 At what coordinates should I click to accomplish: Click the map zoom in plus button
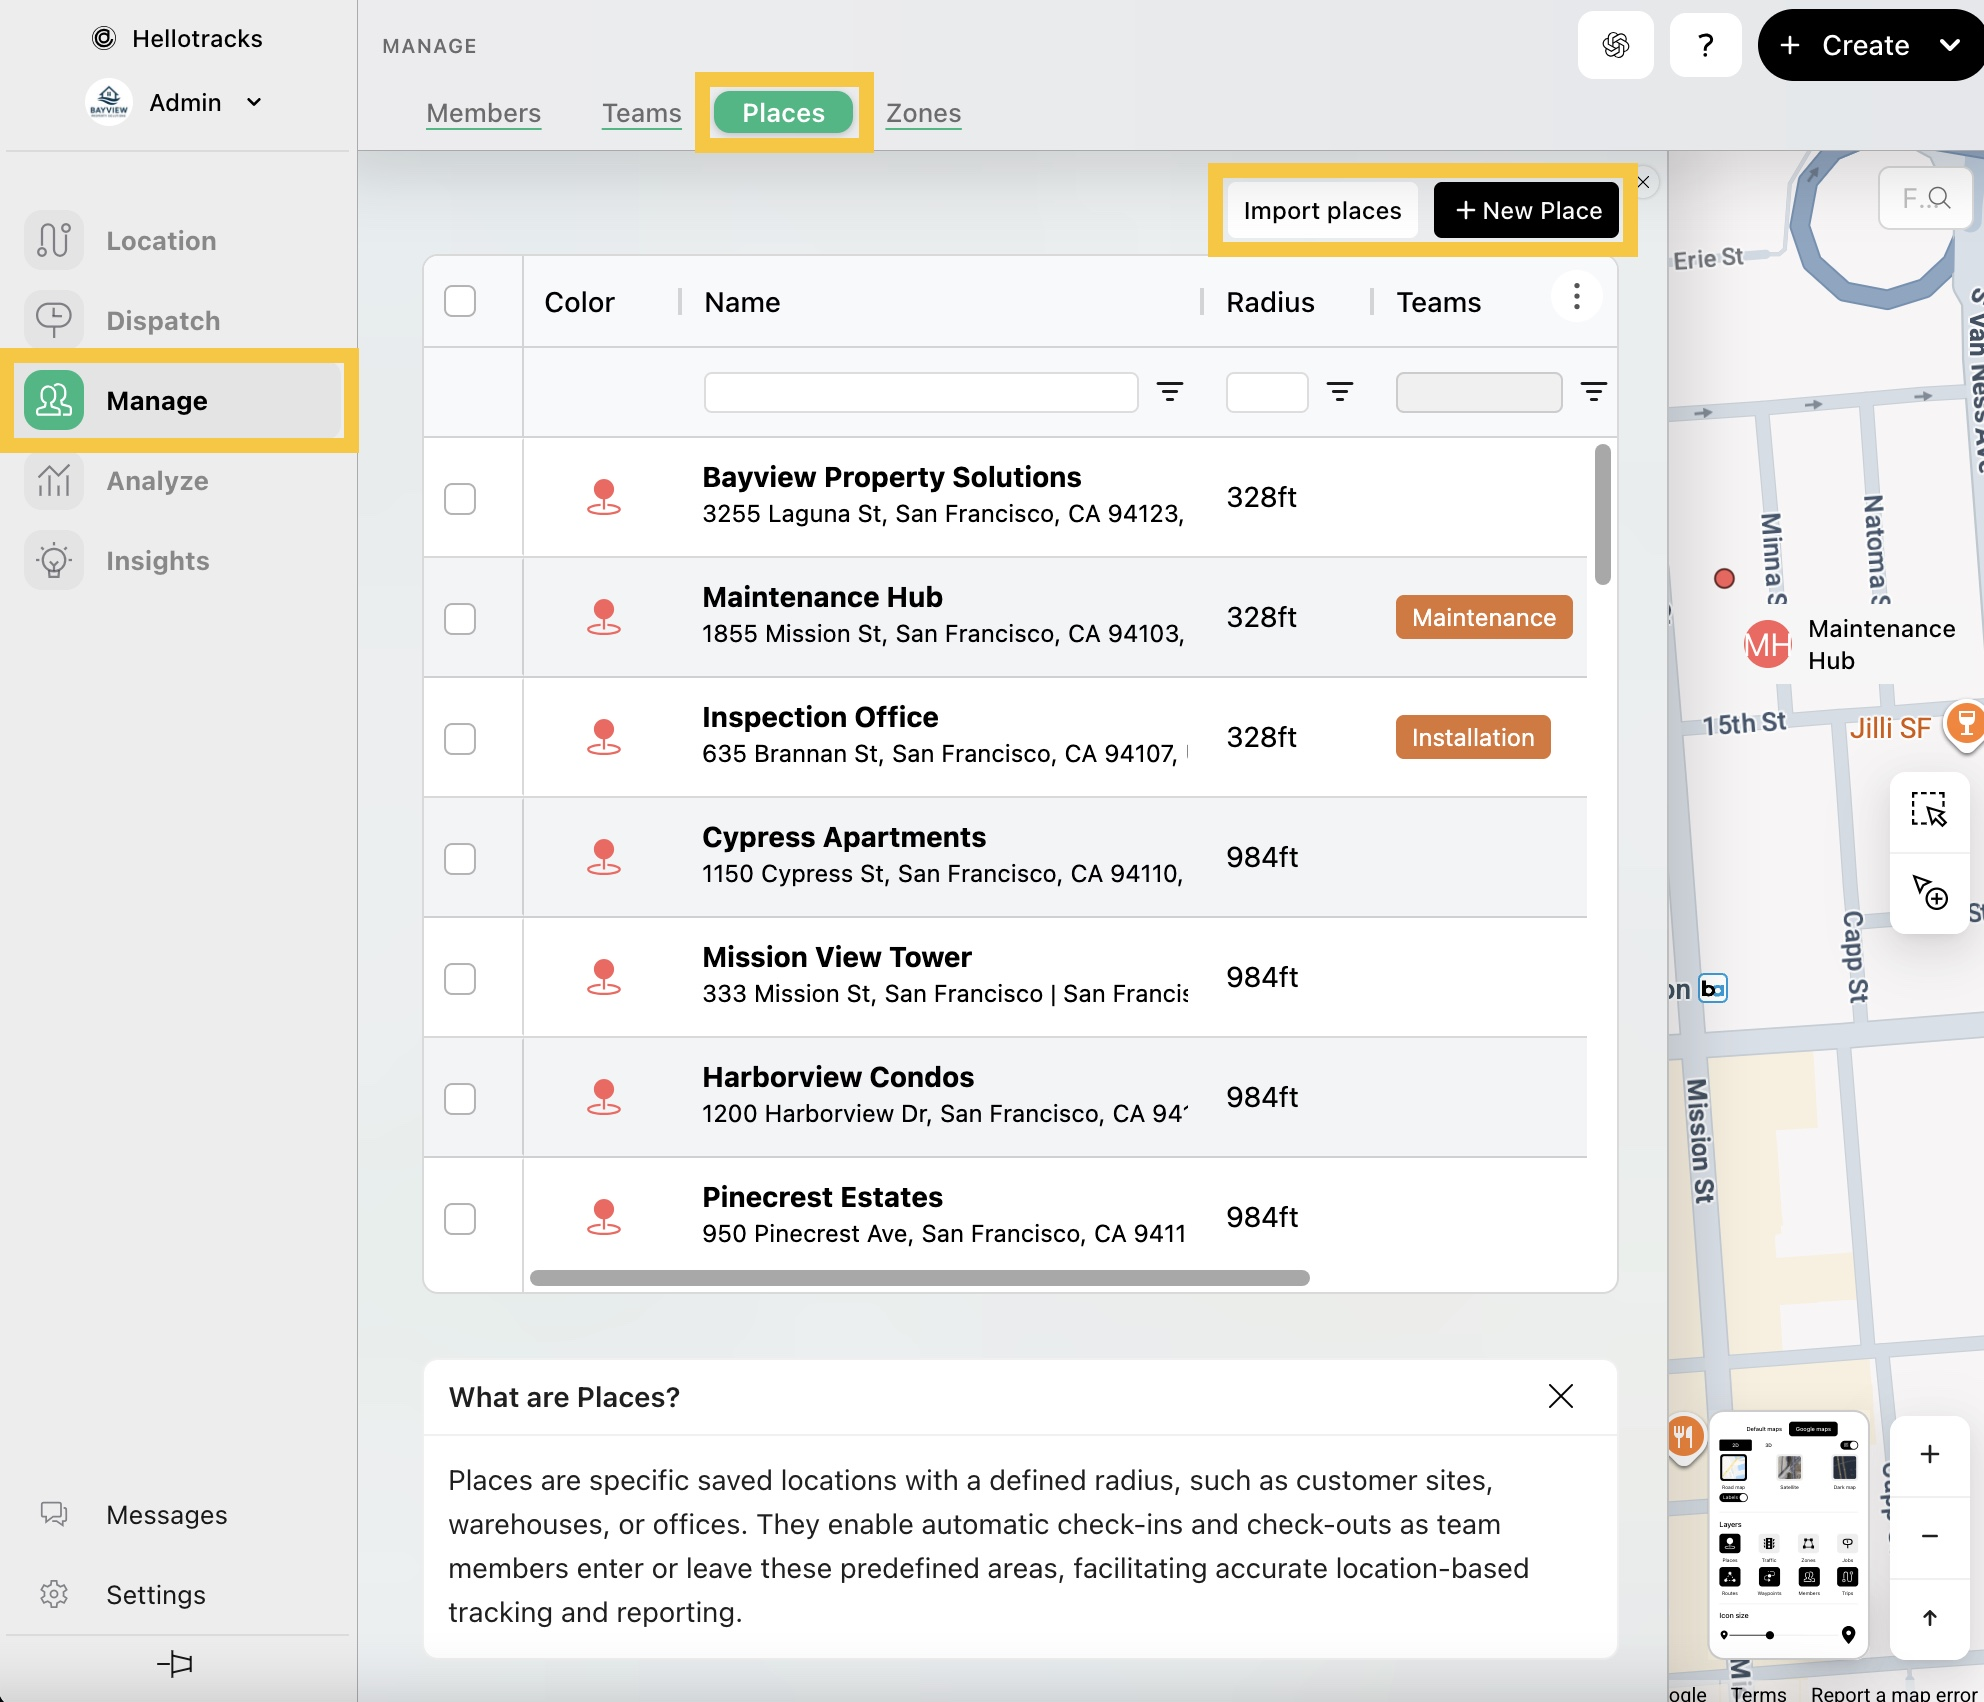(1929, 1455)
